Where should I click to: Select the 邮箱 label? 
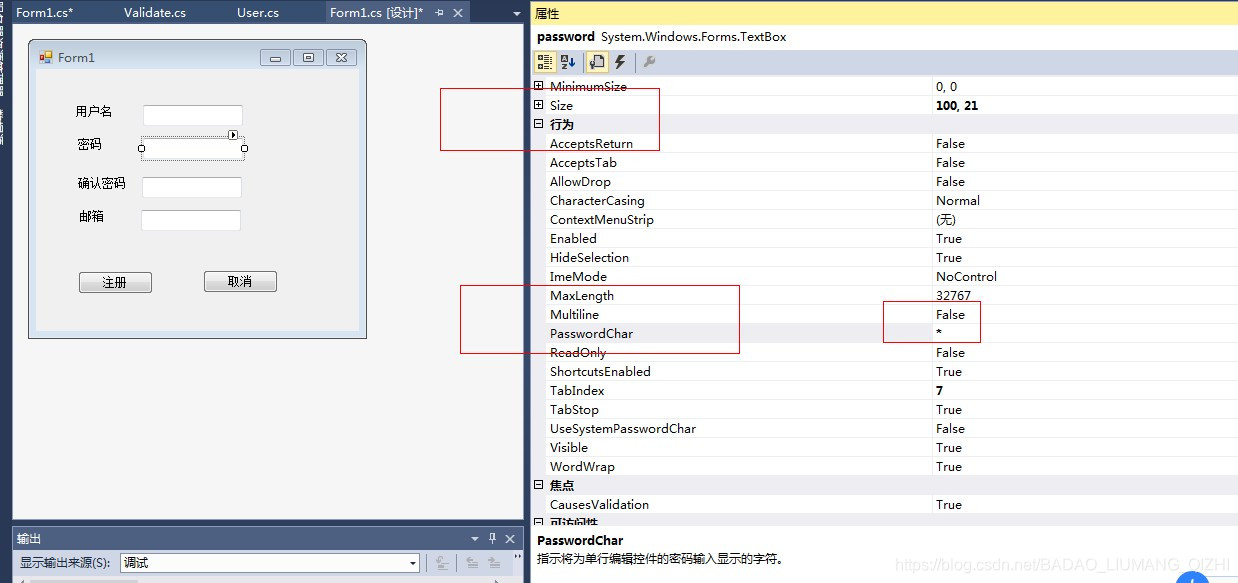click(x=92, y=216)
